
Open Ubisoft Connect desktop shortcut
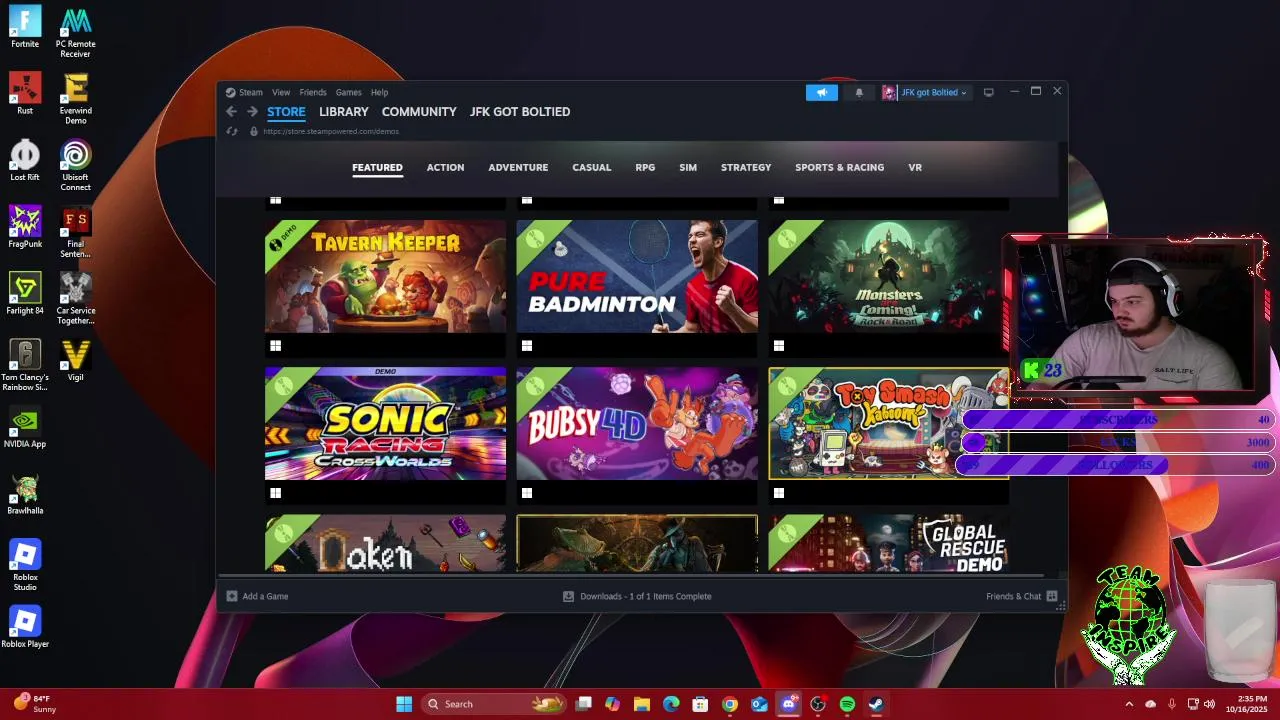pyautogui.click(x=76, y=165)
